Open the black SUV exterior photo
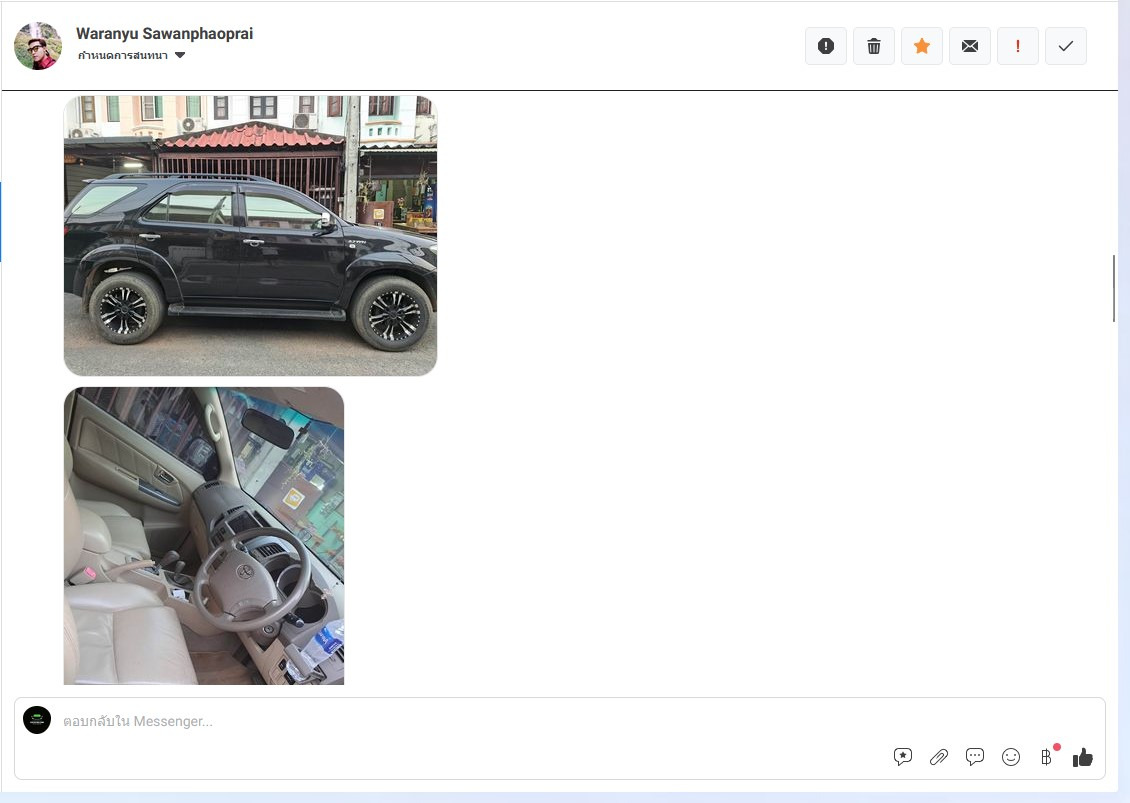Screen dimensions: 1130x803 (250, 236)
